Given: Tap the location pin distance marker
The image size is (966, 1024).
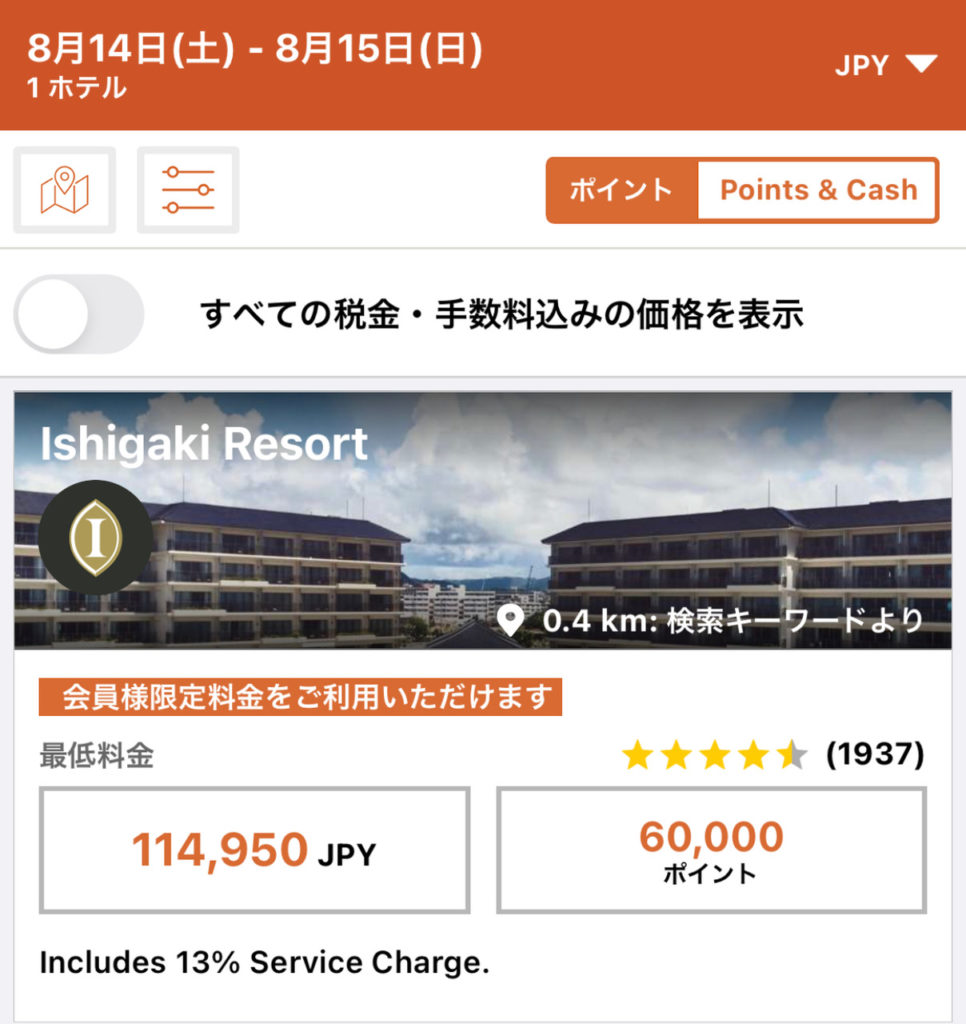Looking at the screenshot, I should 511,621.
